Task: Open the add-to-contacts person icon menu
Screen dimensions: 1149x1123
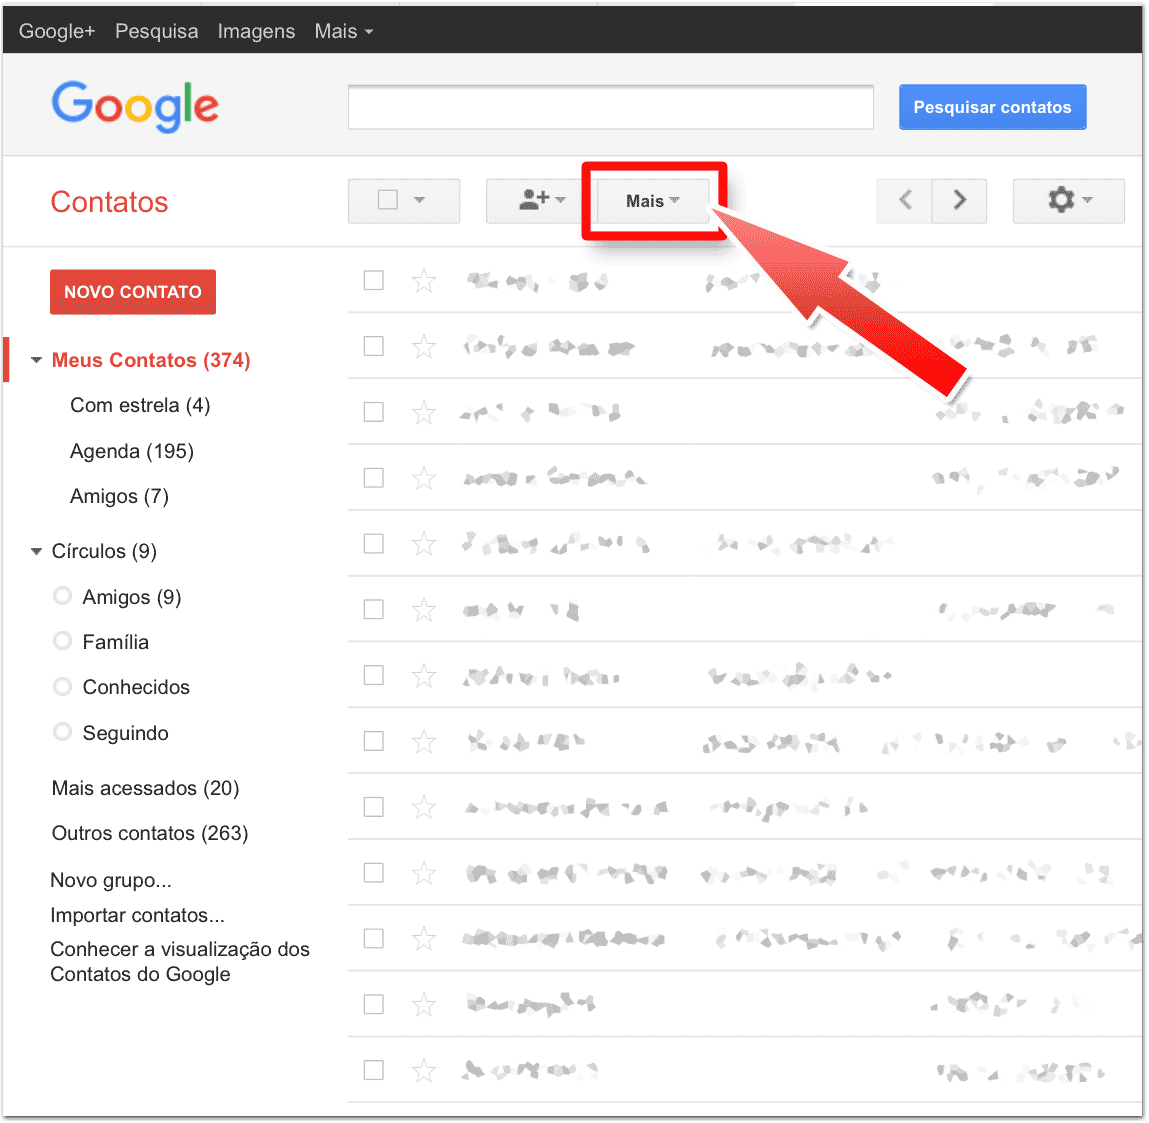Action: click(x=542, y=200)
